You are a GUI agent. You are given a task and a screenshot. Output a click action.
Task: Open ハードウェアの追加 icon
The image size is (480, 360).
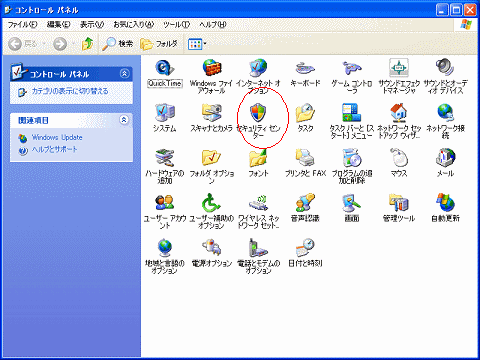[165, 158]
